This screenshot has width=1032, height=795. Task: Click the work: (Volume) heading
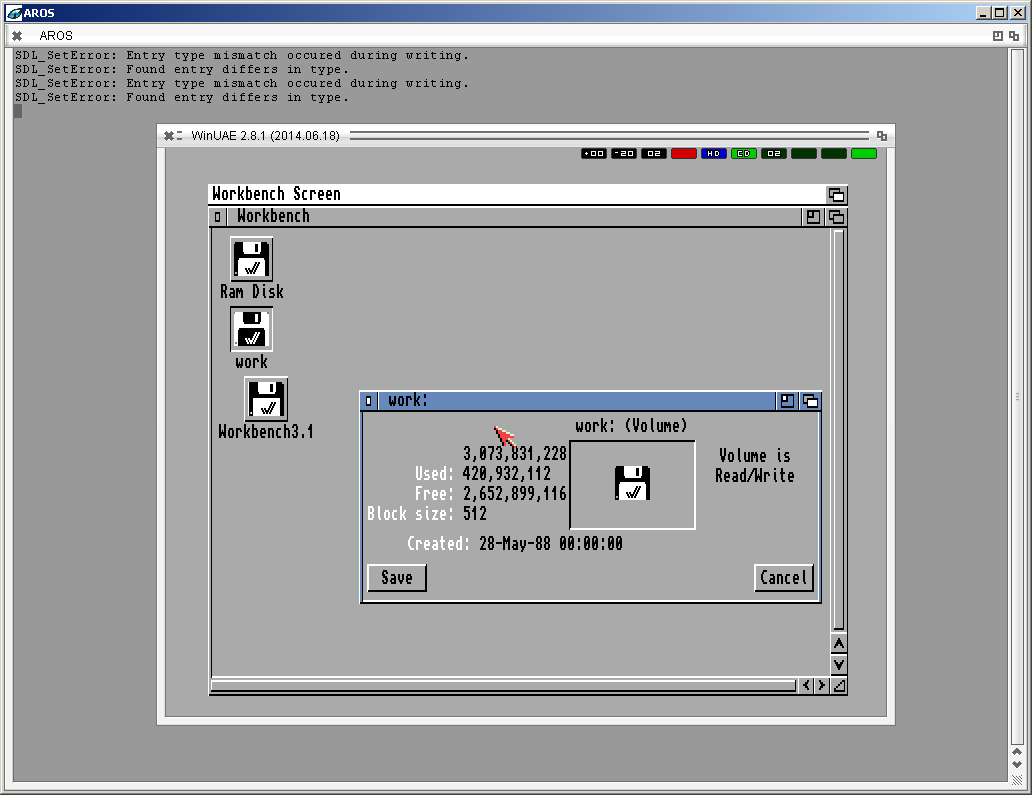pos(631,426)
